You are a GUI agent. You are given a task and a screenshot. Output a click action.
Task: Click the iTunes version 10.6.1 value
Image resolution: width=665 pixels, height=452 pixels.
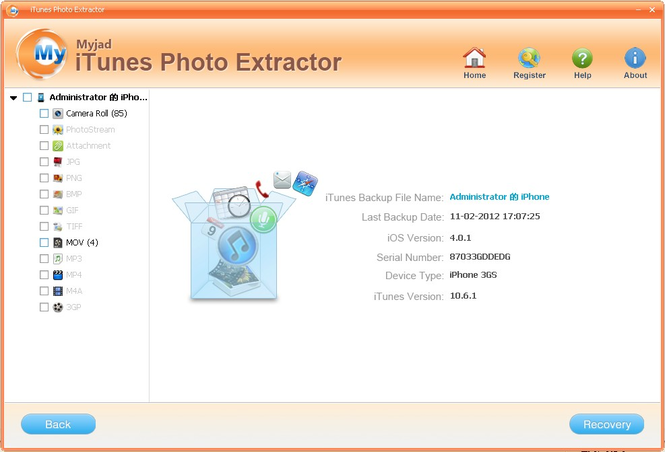coord(463,296)
